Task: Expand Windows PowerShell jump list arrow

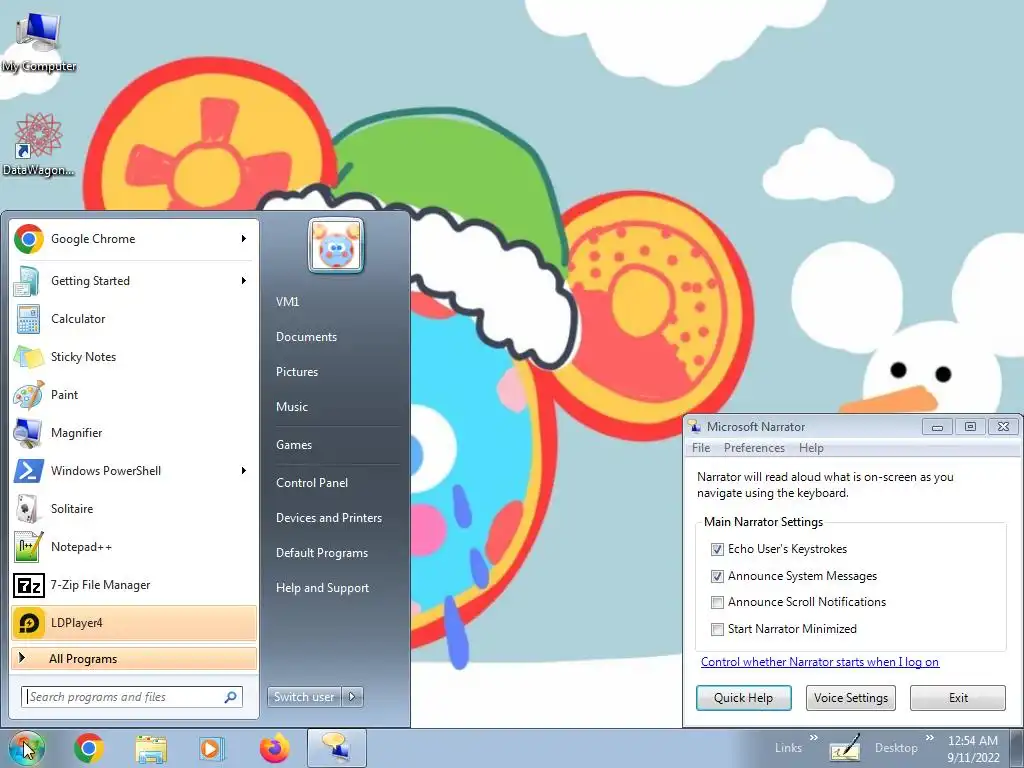Action: point(244,471)
